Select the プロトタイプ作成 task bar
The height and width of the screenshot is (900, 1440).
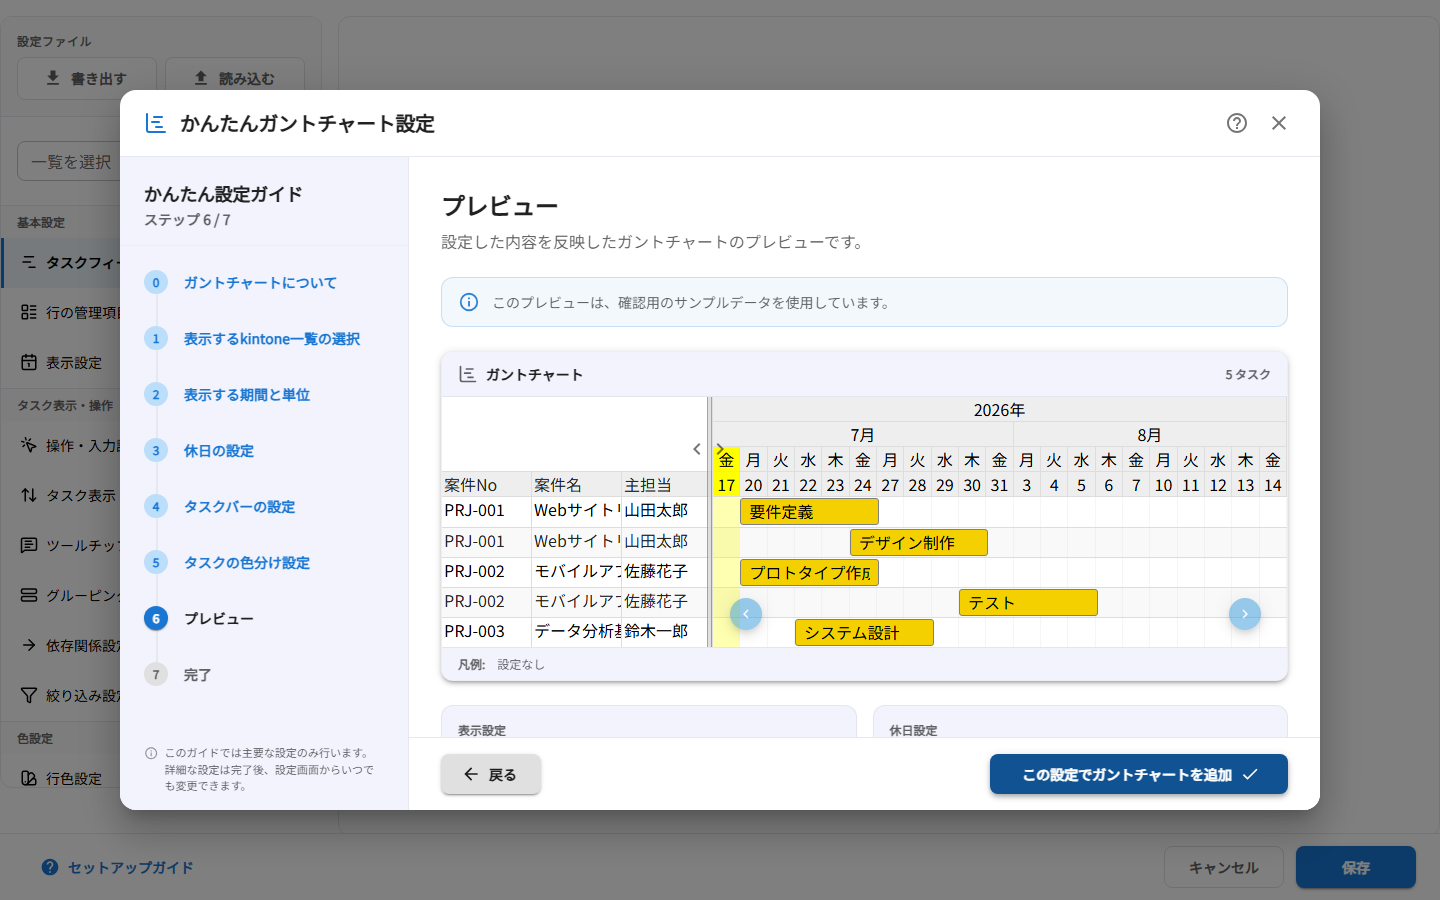(809, 573)
